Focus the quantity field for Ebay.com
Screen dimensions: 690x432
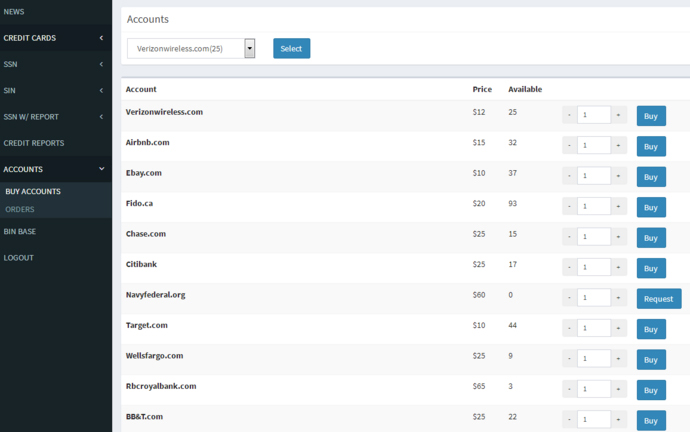[x=594, y=176]
